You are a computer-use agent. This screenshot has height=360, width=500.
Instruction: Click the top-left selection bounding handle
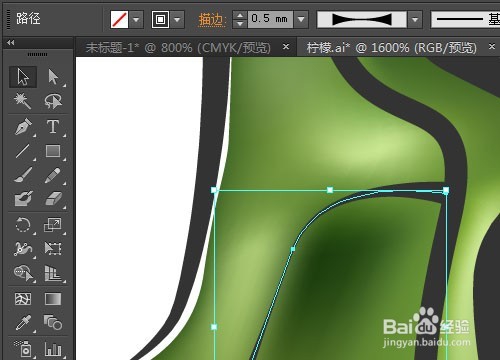coord(214,190)
